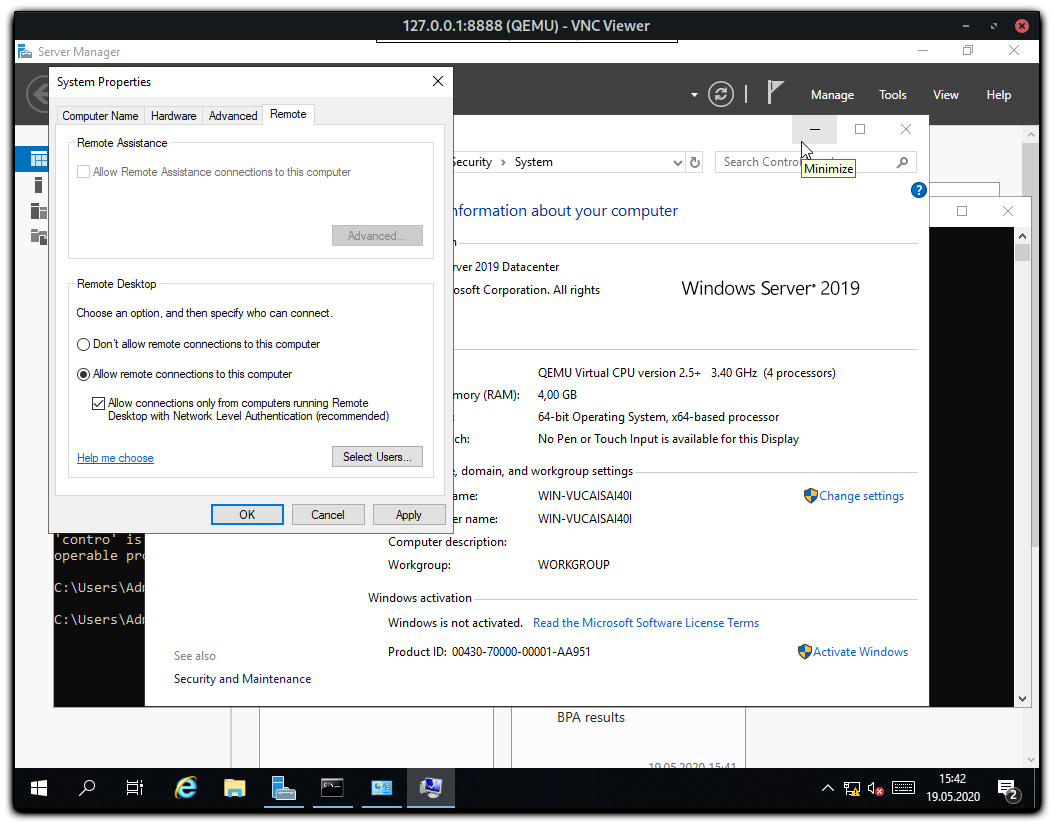The width and height of the screenshot is (1054, 826).
Task: Open Task View on the taskbar
Action: [x=135, y=788]
